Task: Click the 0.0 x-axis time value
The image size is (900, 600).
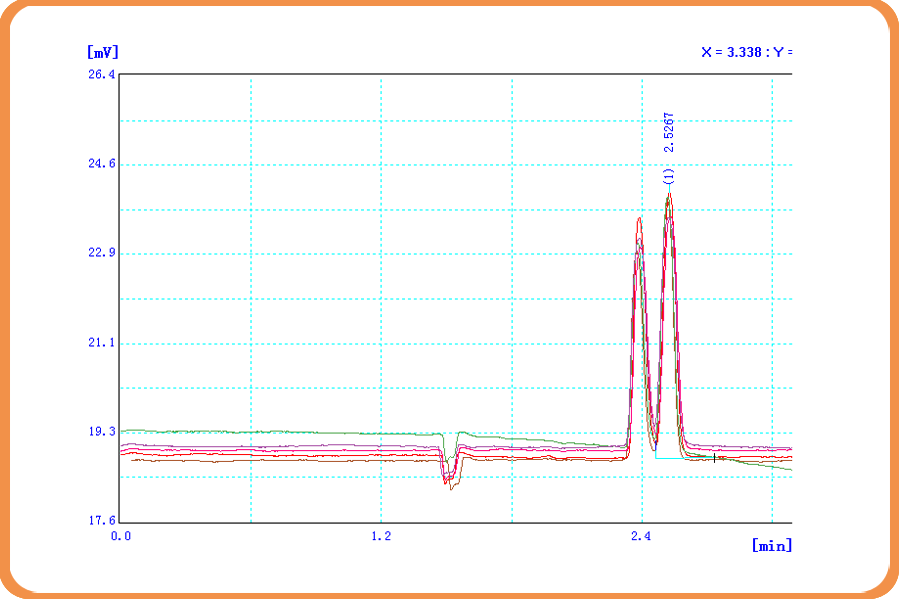Action: 120,537
